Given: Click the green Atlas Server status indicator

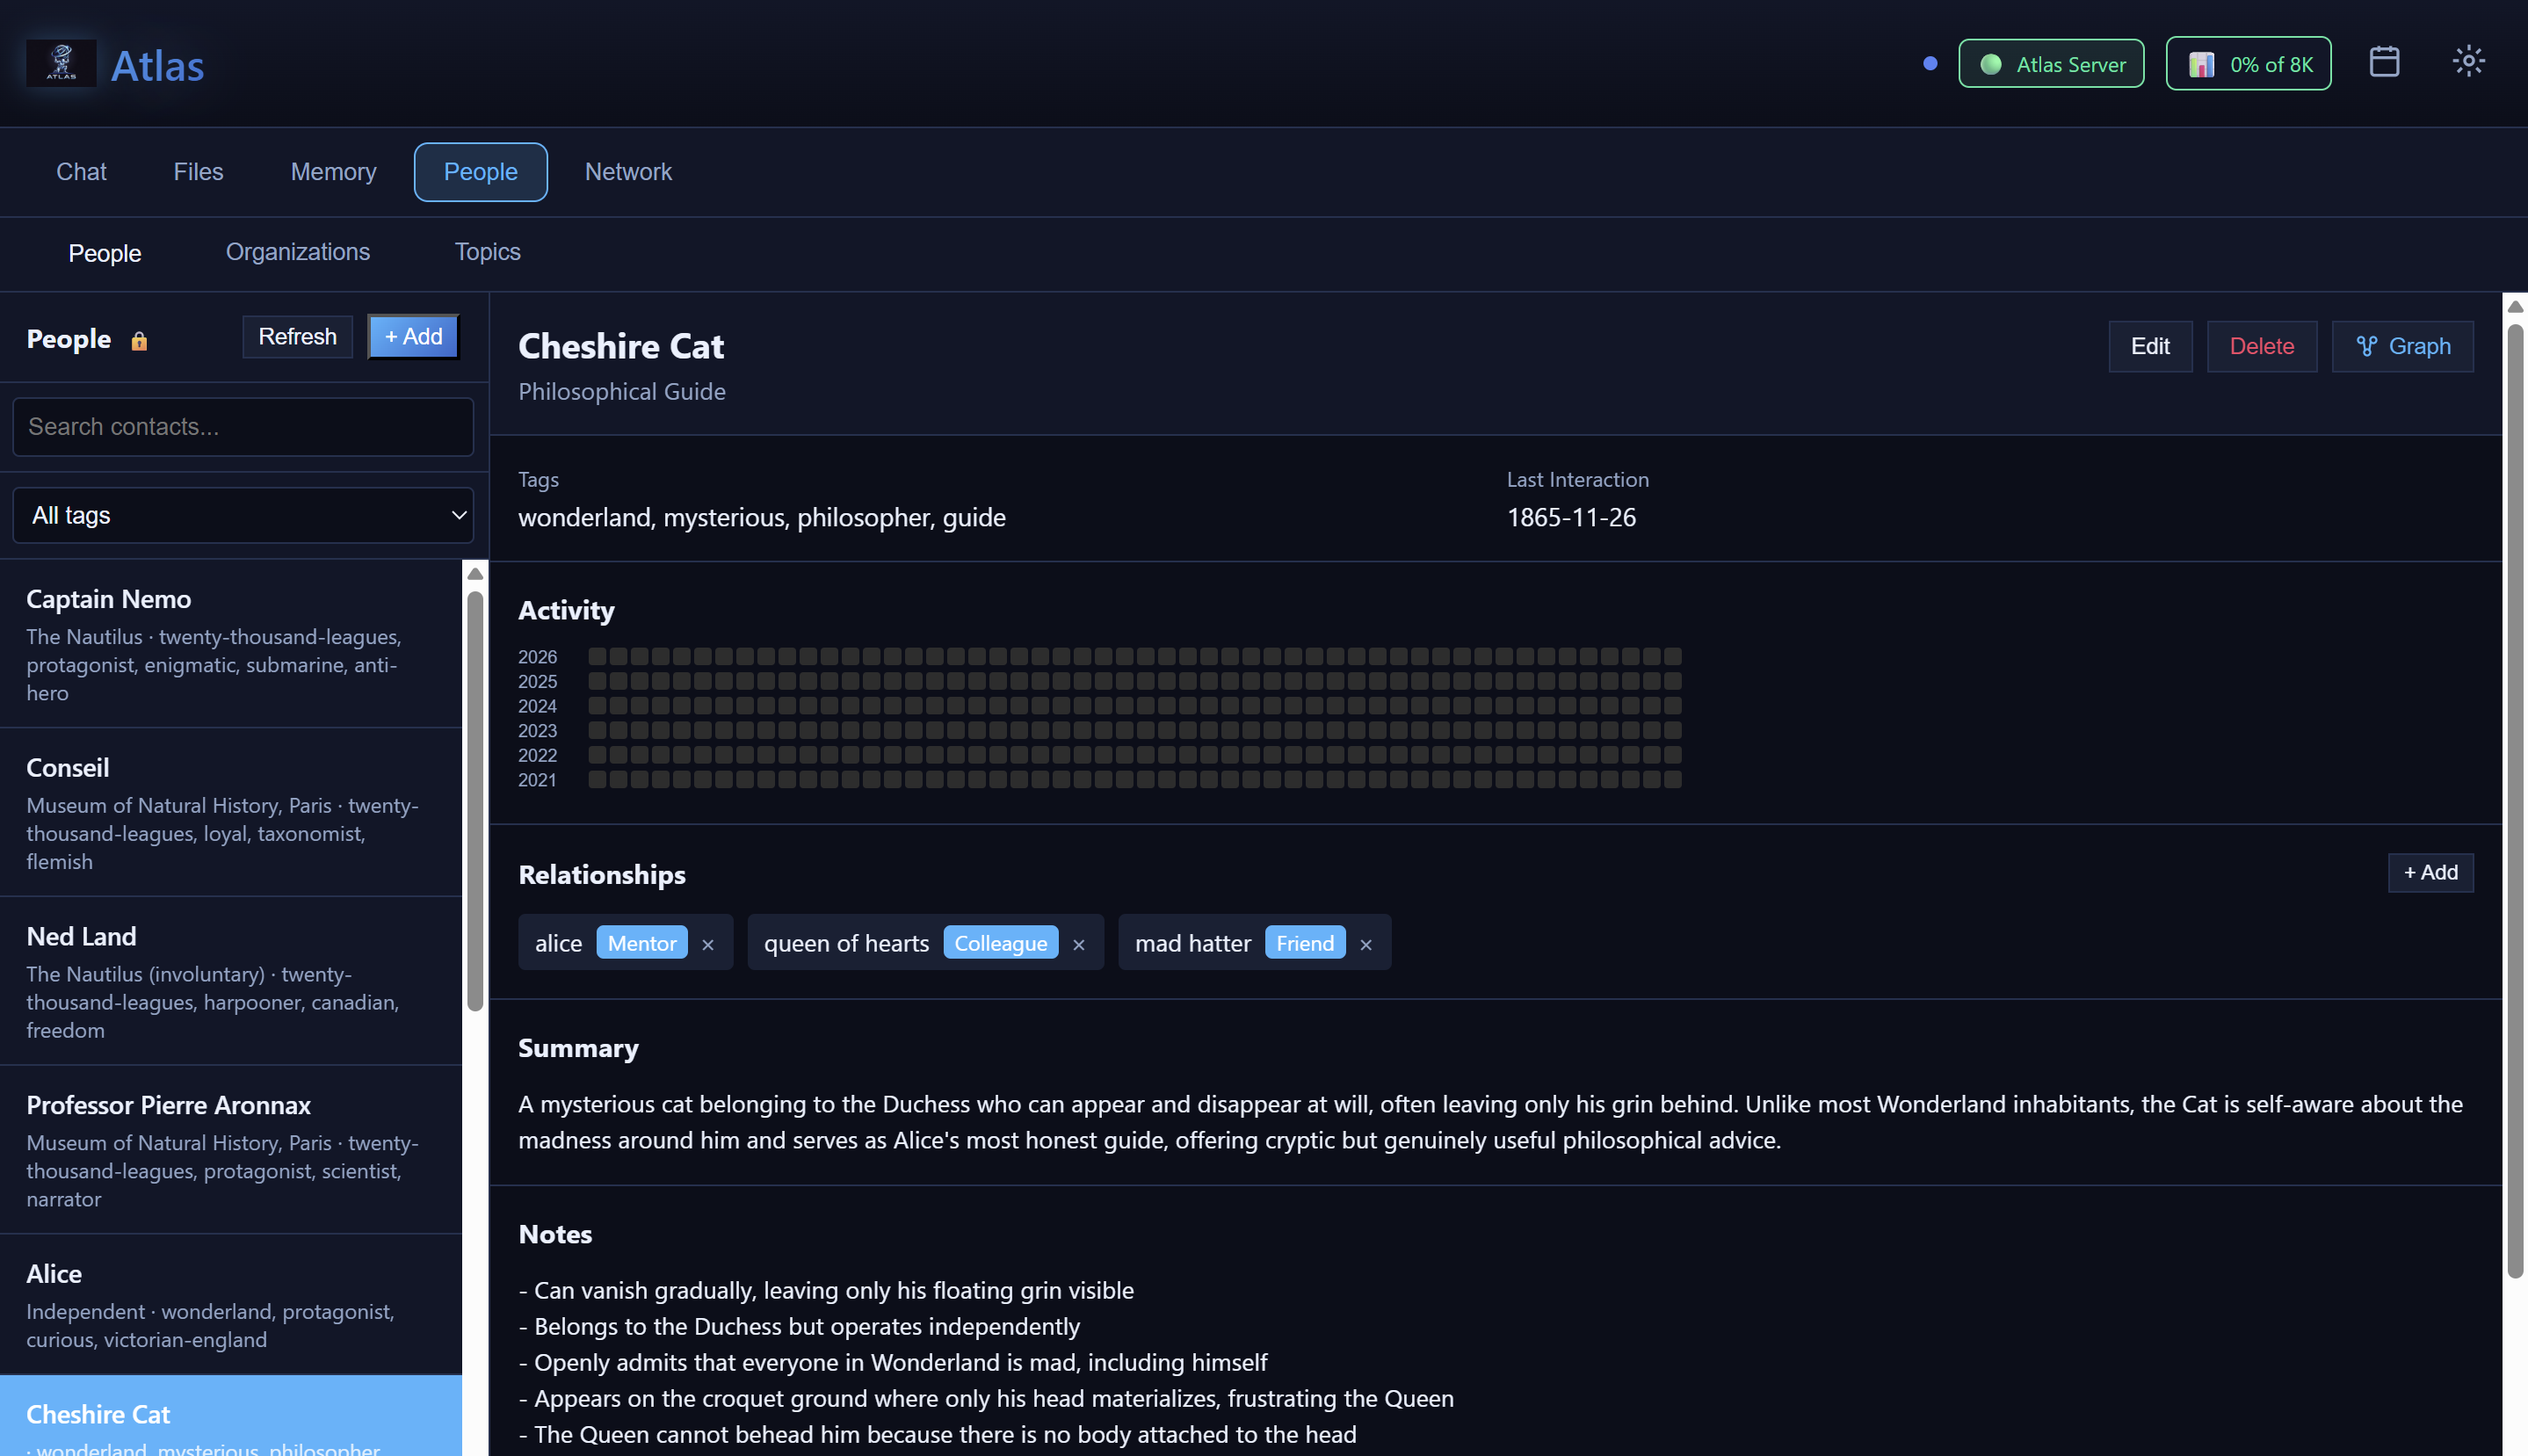Looking at the screenshot, I should tap(2050, 64).
